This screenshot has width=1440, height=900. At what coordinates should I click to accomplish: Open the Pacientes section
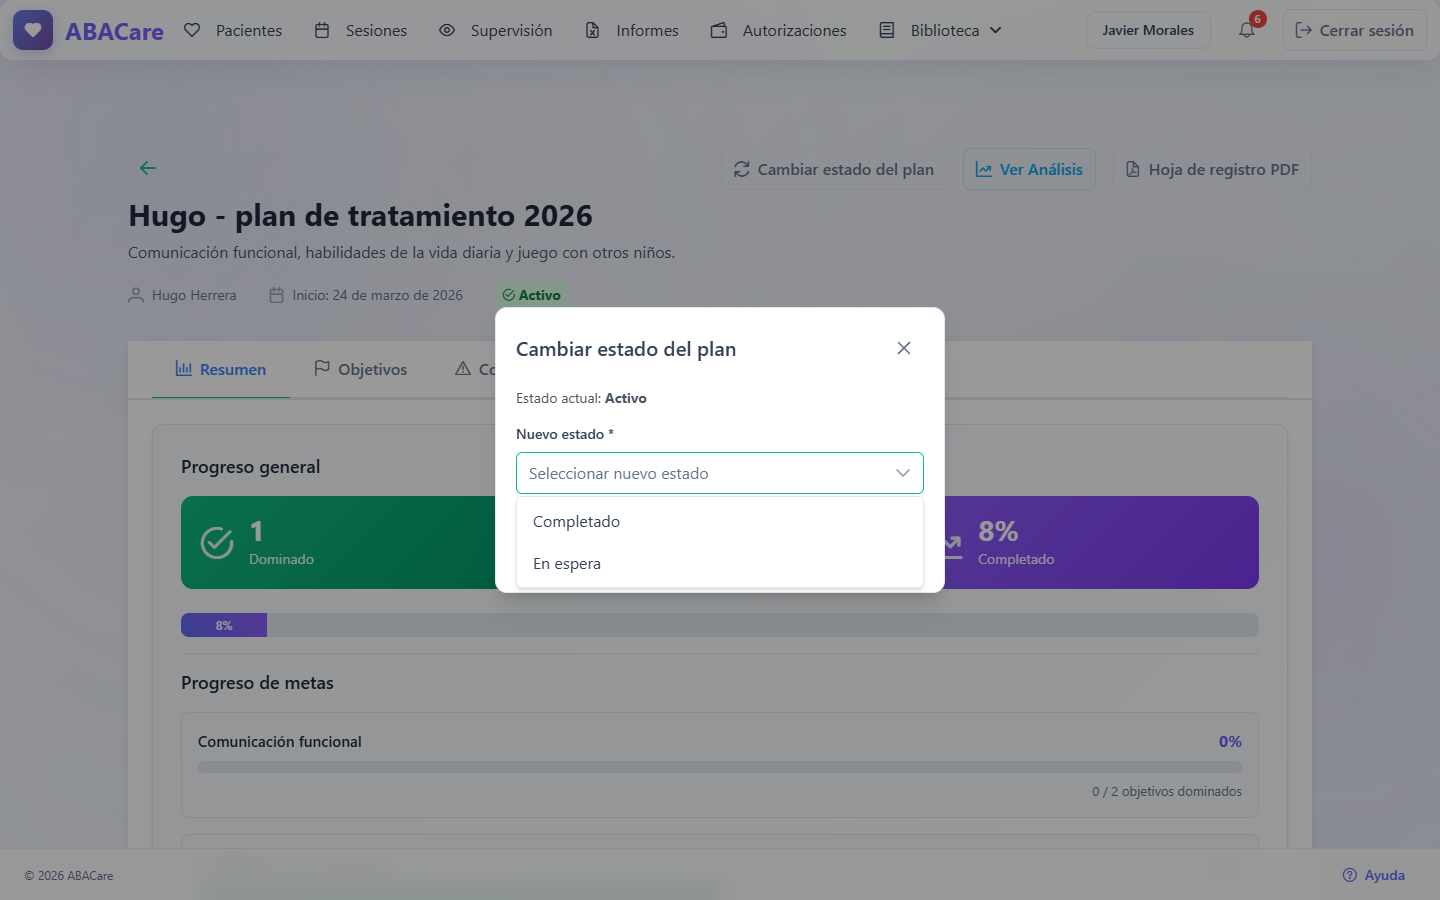[233, 30]
